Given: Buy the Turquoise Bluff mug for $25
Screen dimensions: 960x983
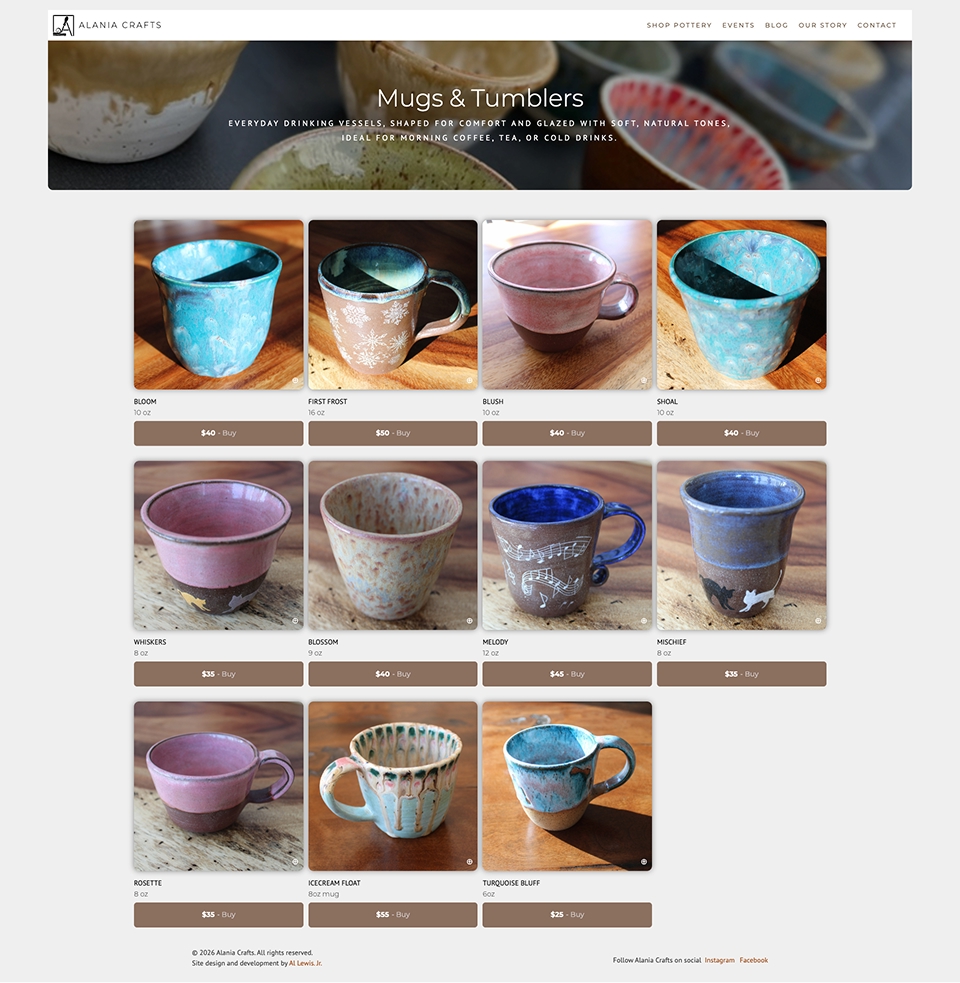Looking at the screenshot, I should [x=567, y=915].
